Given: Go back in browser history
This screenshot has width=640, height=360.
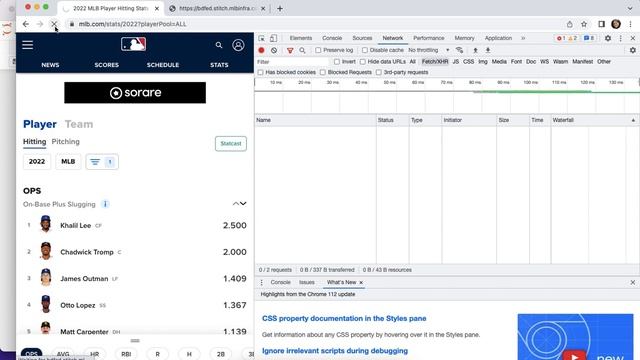Looking at the screenshot, I should 26,24.
